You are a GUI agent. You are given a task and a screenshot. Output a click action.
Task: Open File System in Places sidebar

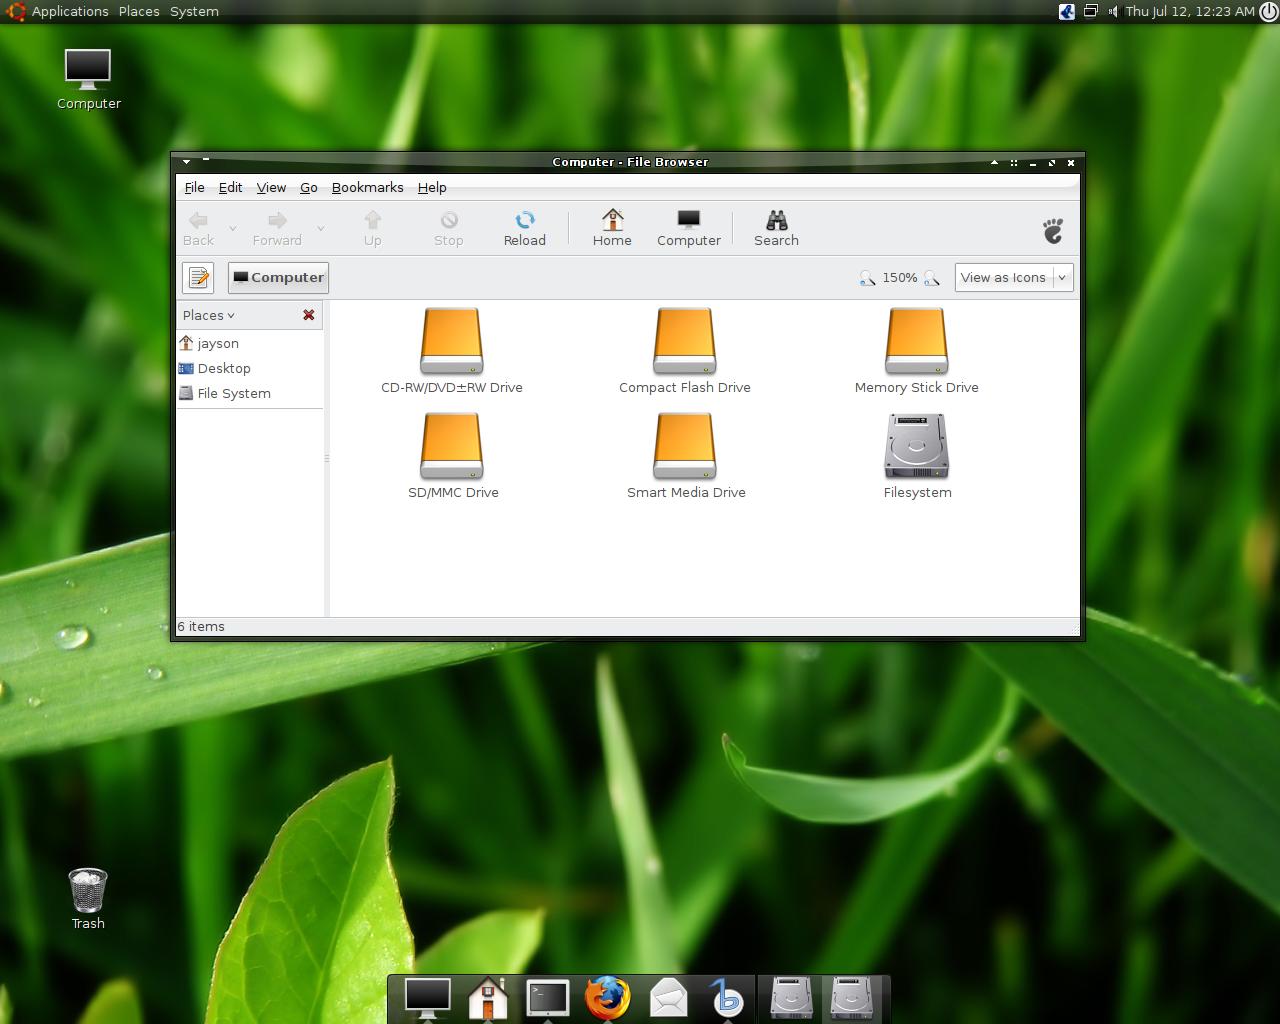pos(249,393)
